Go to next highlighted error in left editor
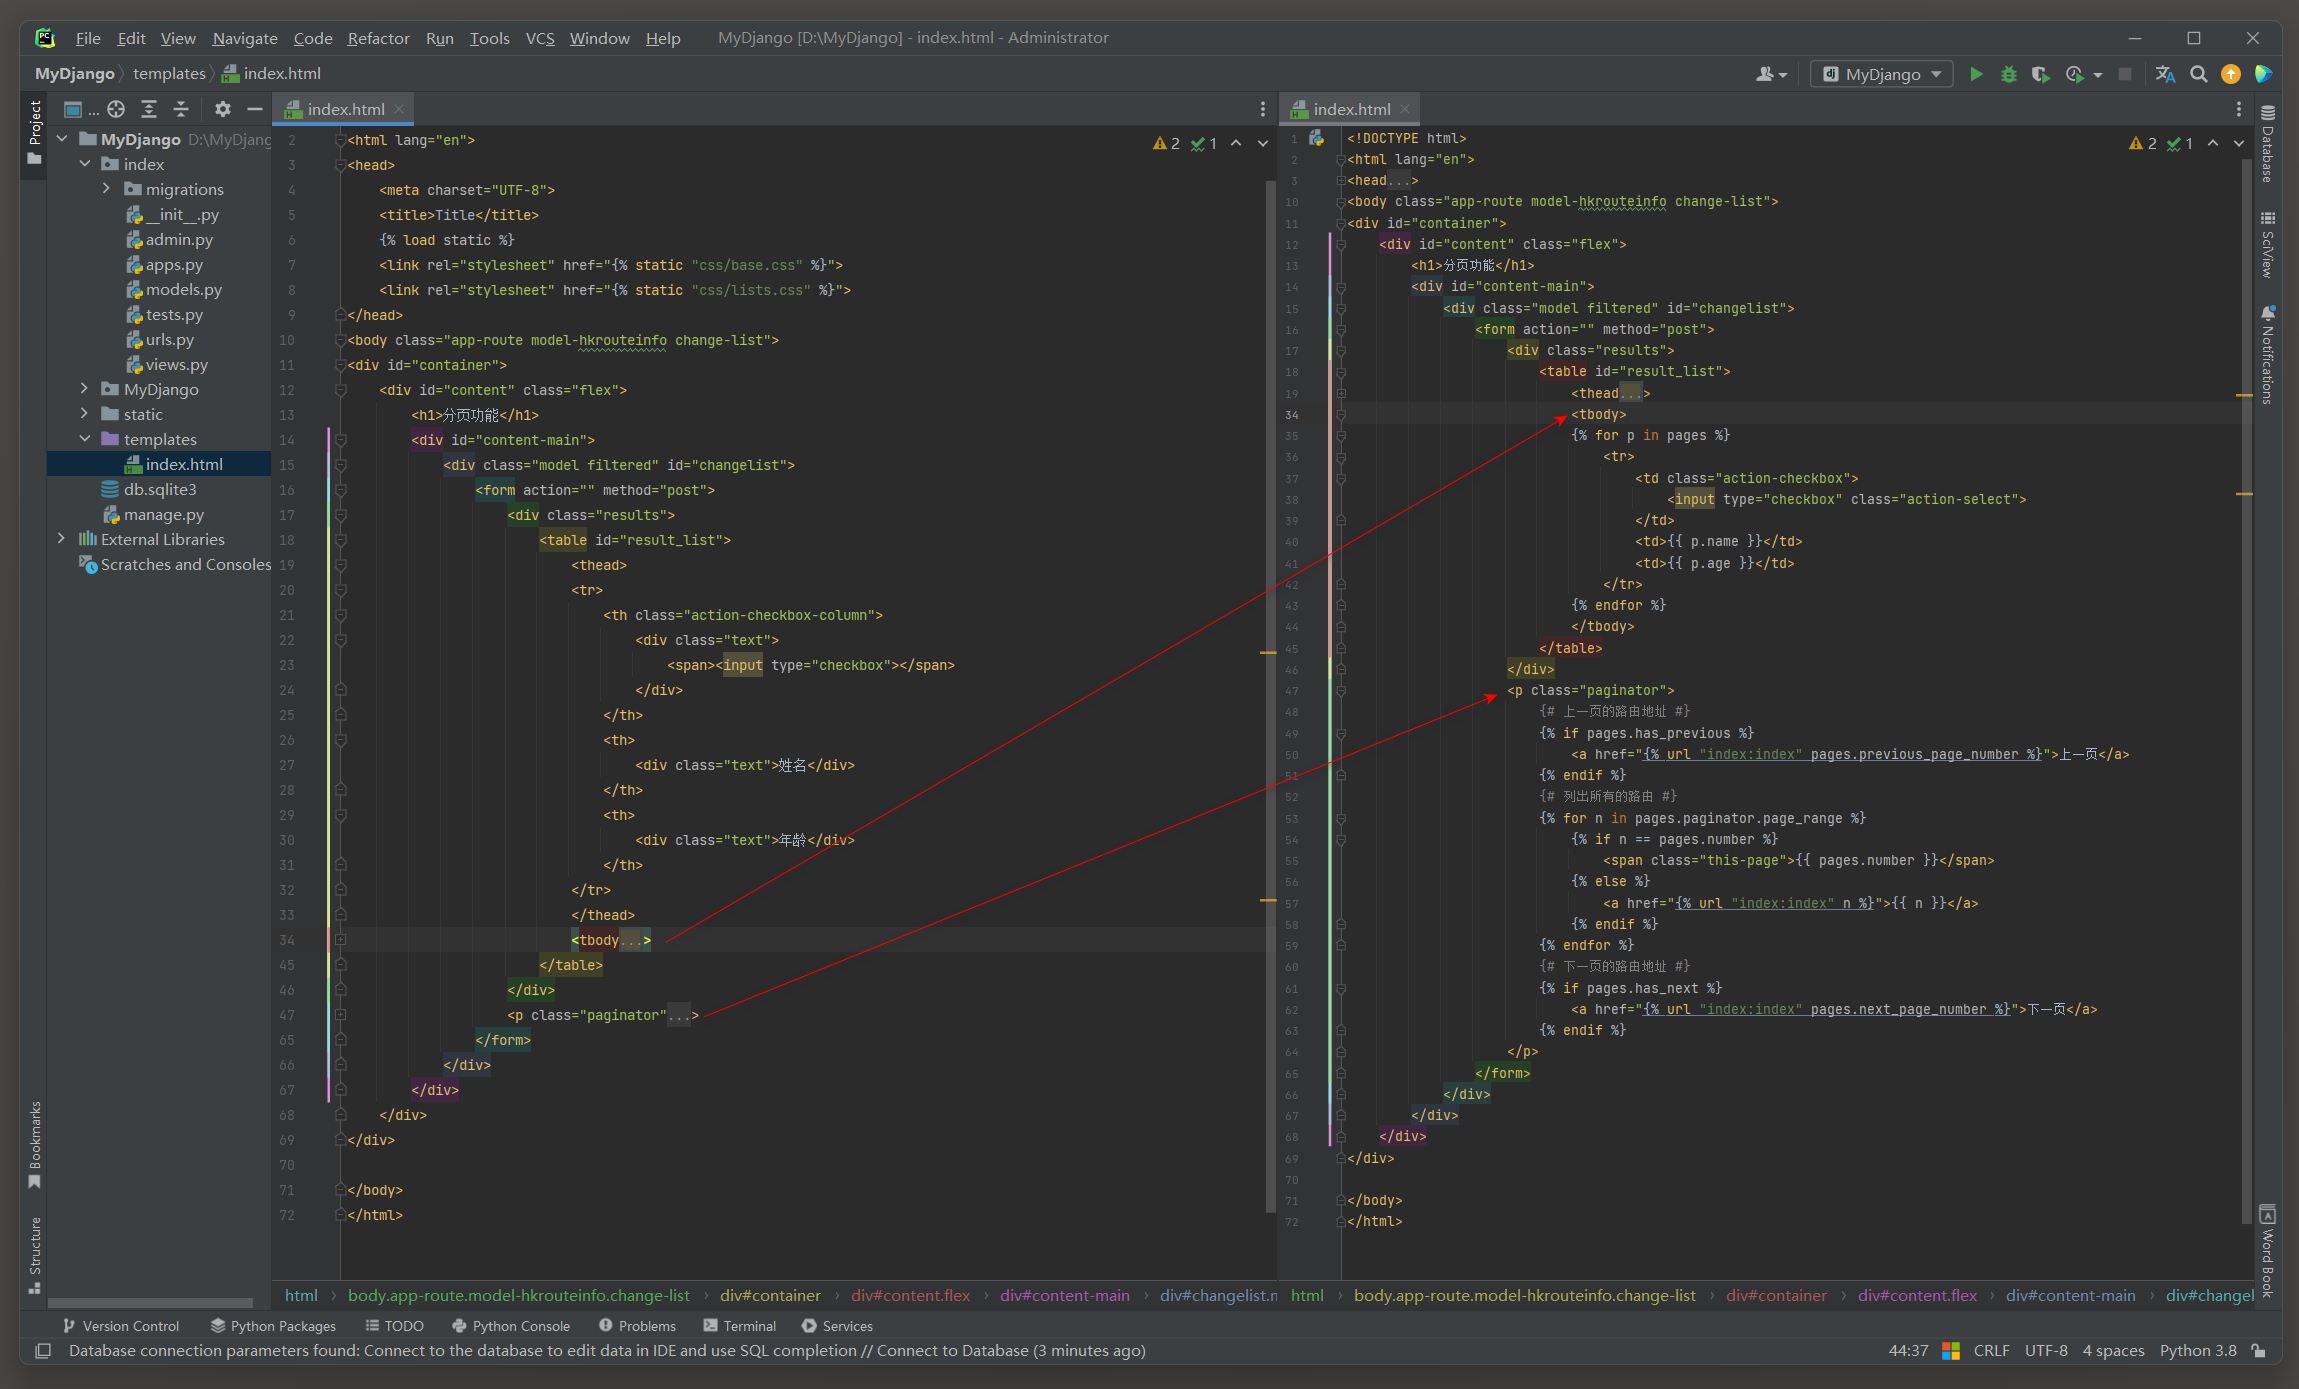This screenshot has width=2299, height=1389. pos(1263,144)
